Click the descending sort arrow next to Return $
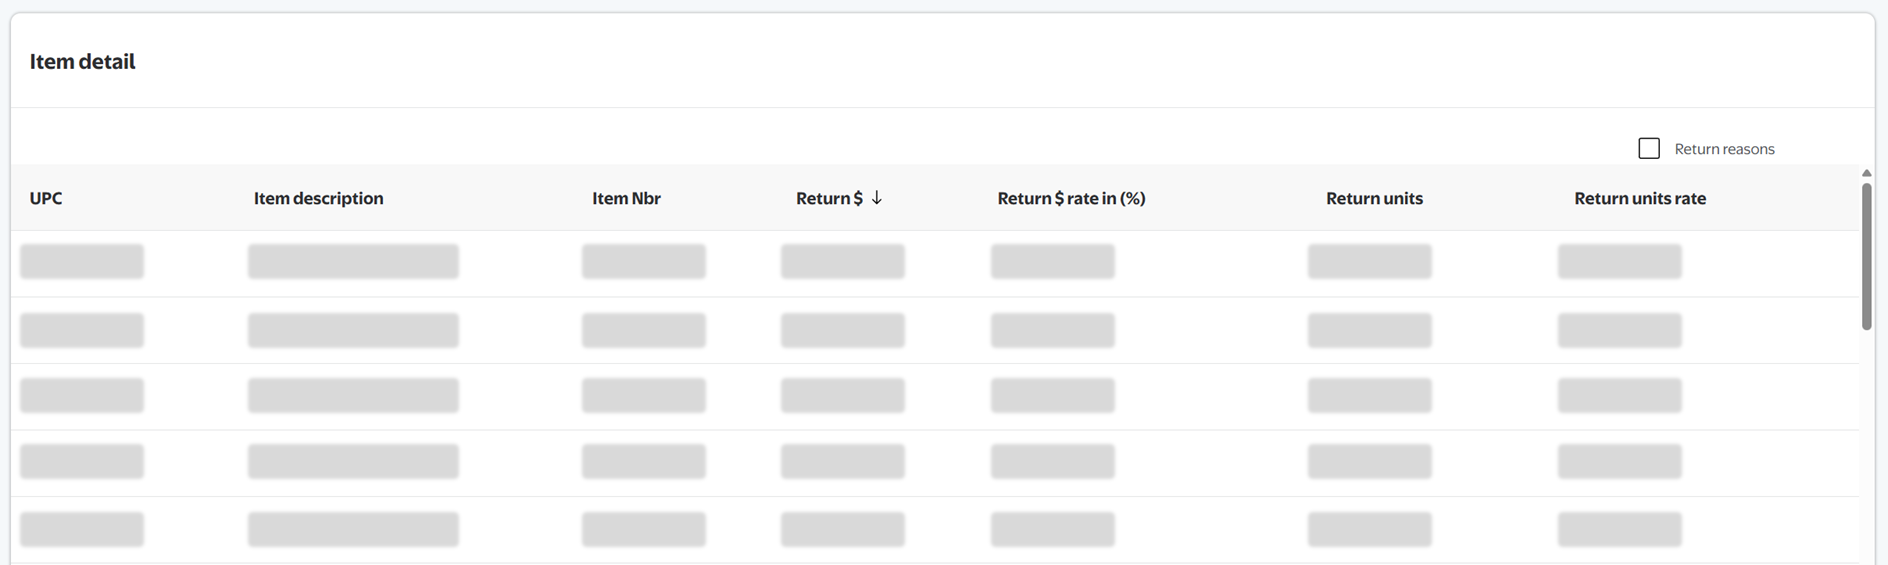The height and width of the screenshot is (565, 1888). click(x=877, y=198)
